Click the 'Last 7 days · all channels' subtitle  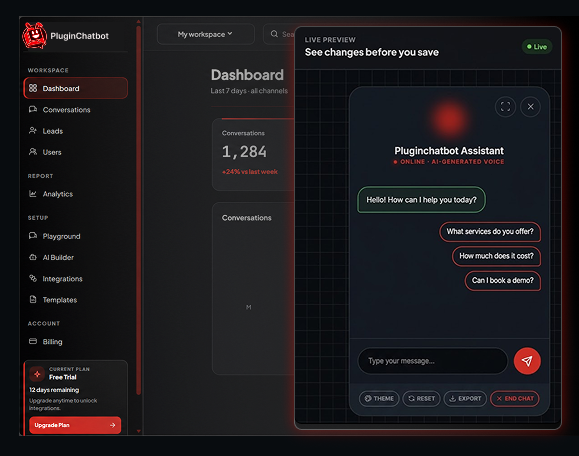click(249, 91)
